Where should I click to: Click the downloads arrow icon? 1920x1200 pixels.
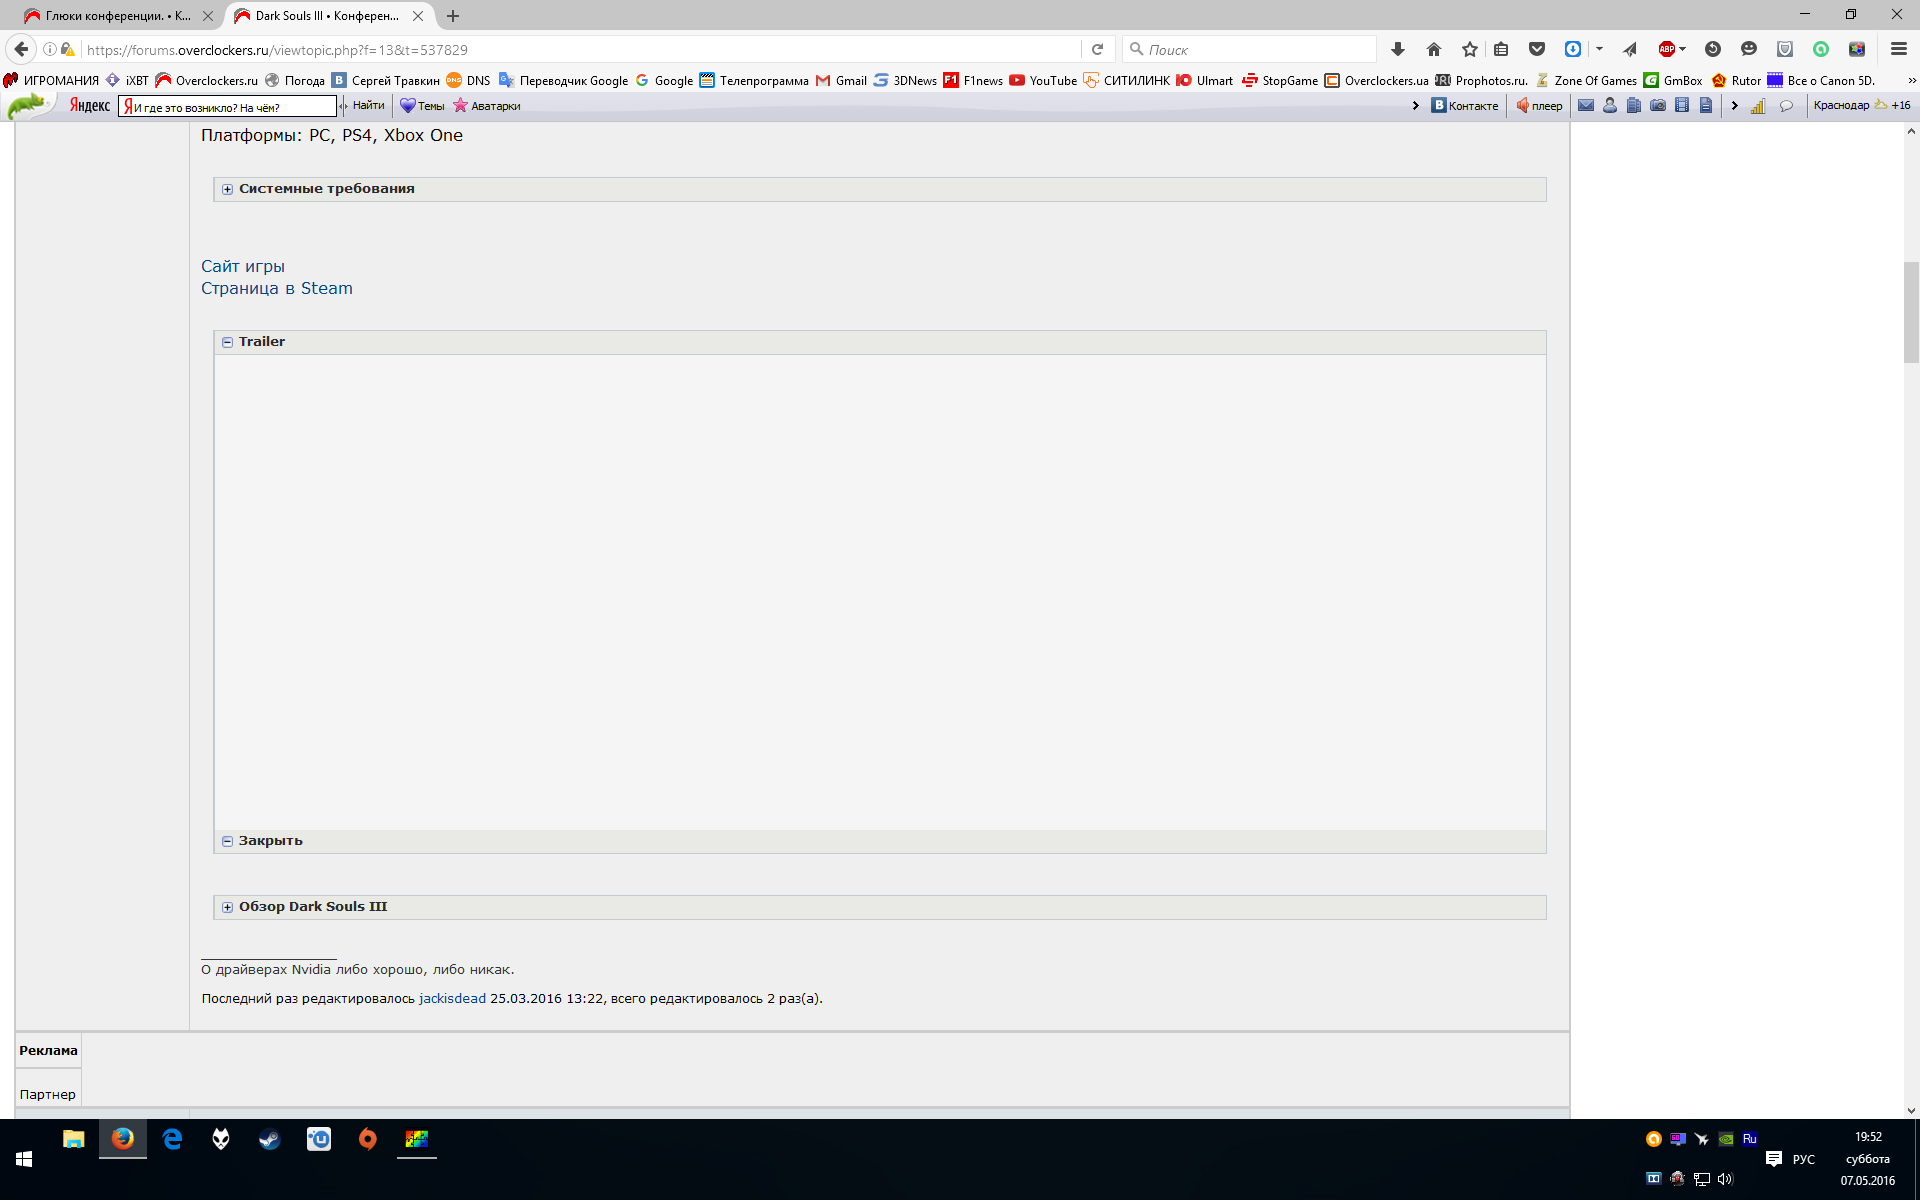tap(1397, 49)
